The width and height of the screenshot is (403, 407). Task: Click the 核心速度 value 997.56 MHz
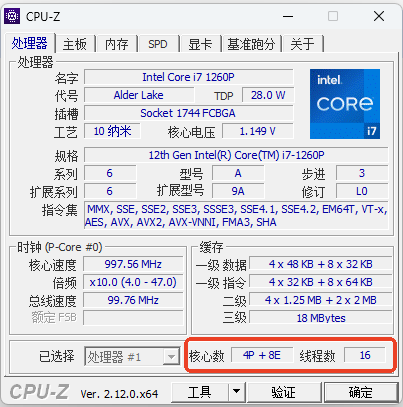pyautogui.click(x=133, y=264)
